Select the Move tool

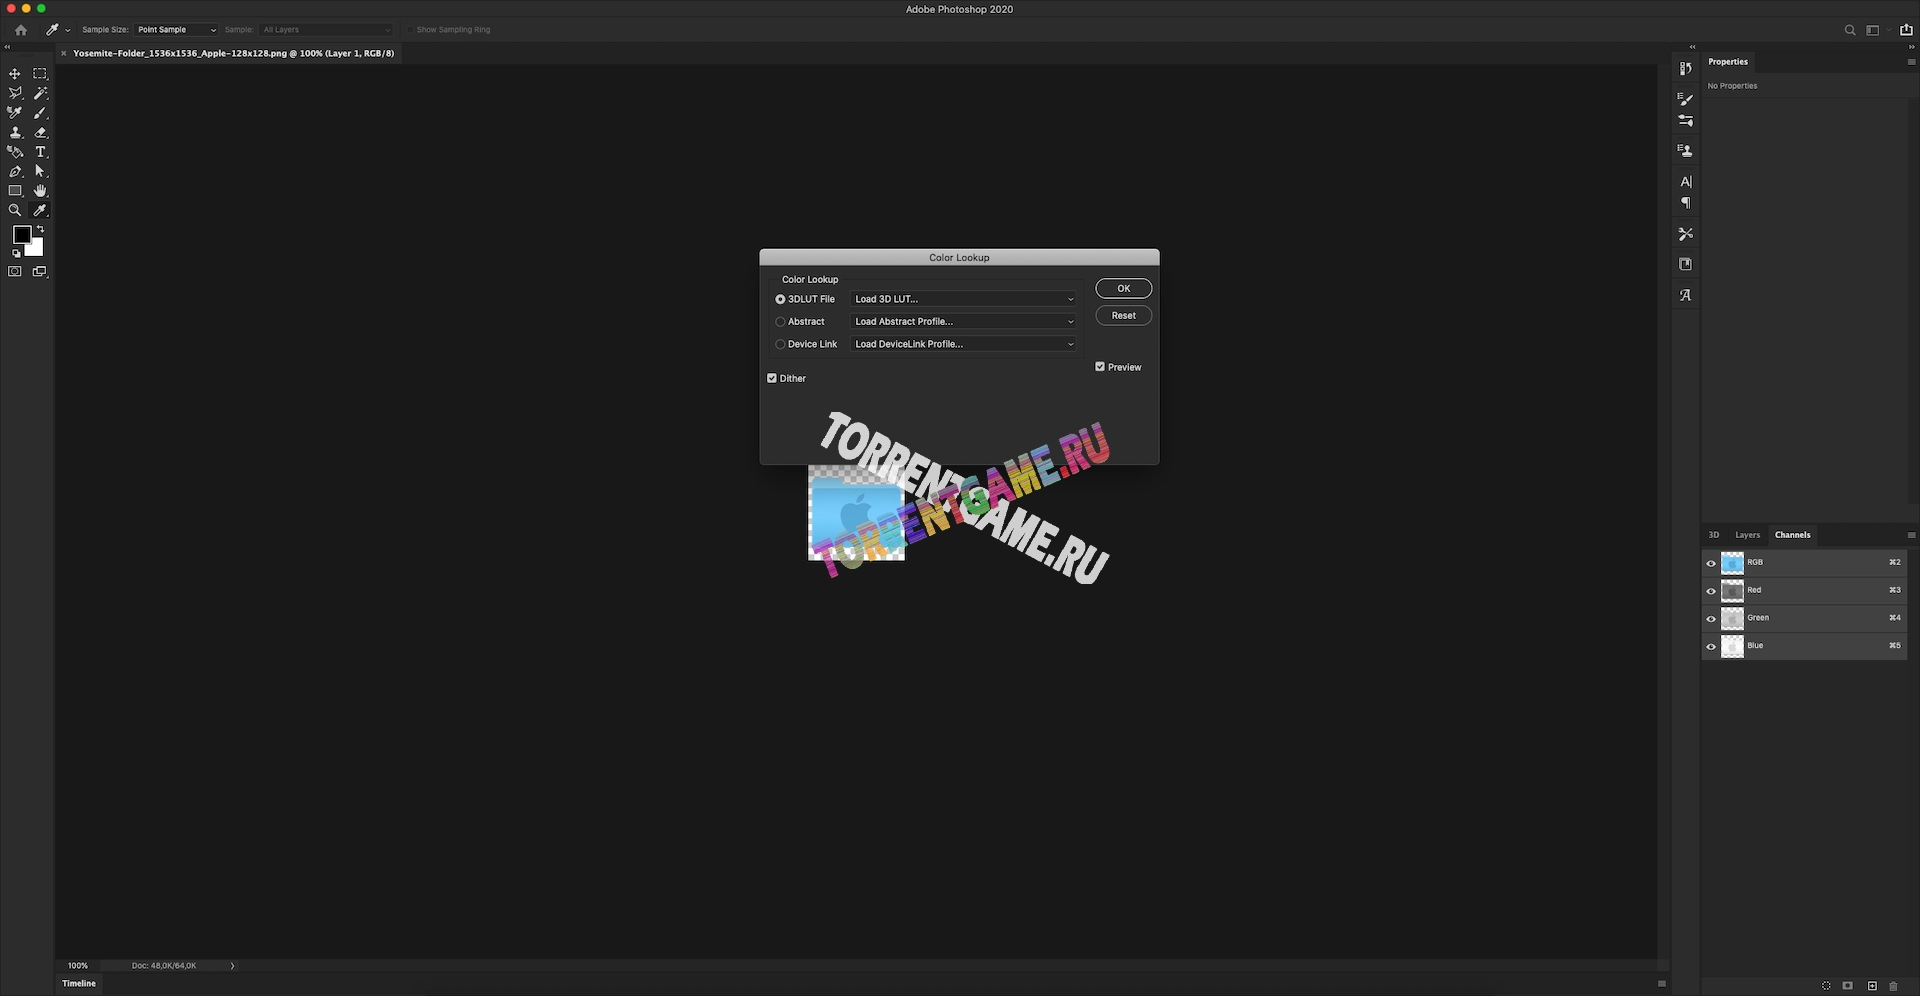coord(15,74)
